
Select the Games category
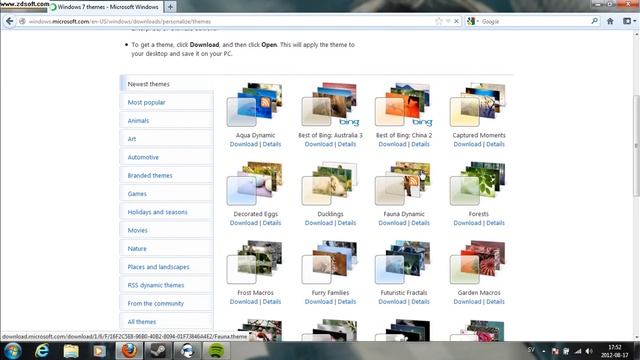[x=167, y=194]
